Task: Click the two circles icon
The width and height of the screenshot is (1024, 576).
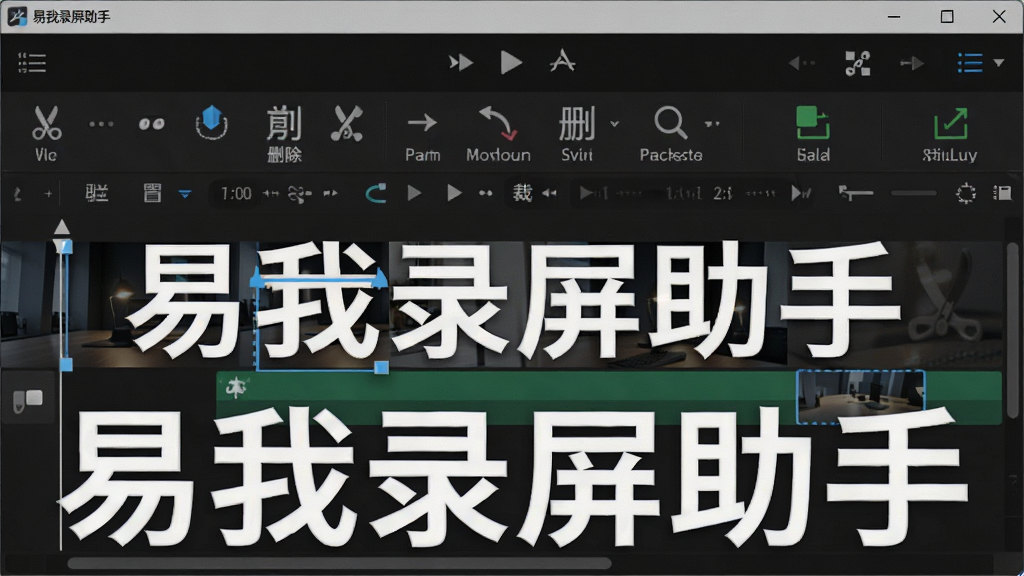Action: [x=152, y=124]
